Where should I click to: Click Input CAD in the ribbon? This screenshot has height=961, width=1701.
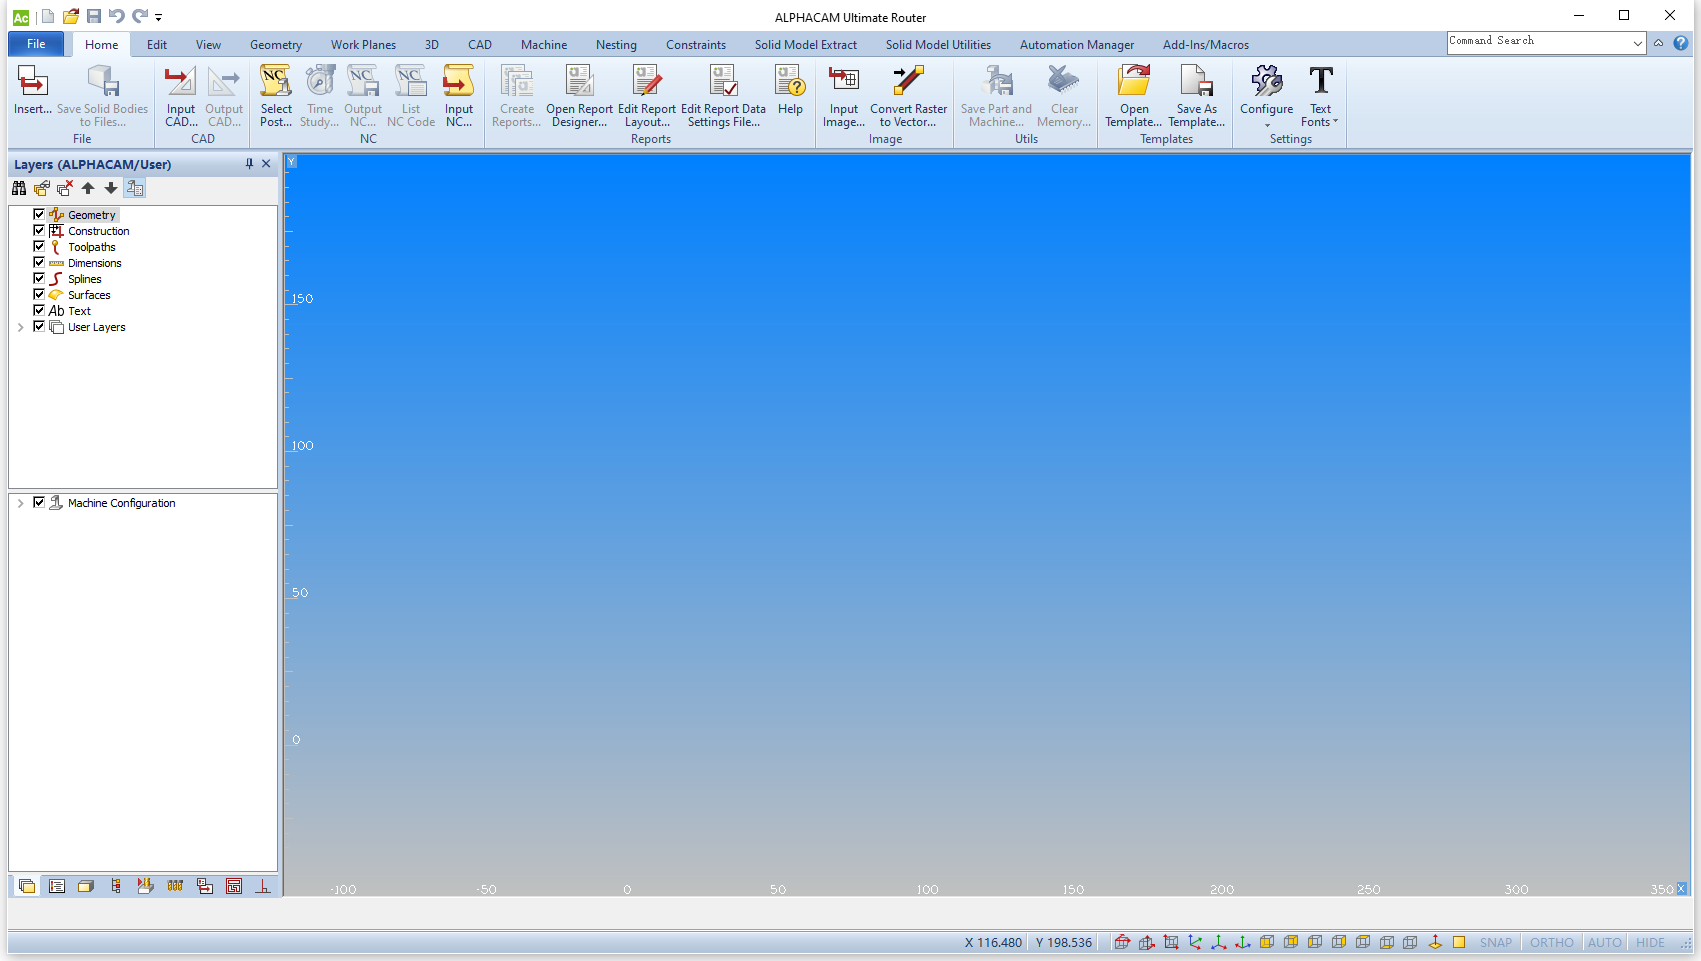click(x=181, y=96)
